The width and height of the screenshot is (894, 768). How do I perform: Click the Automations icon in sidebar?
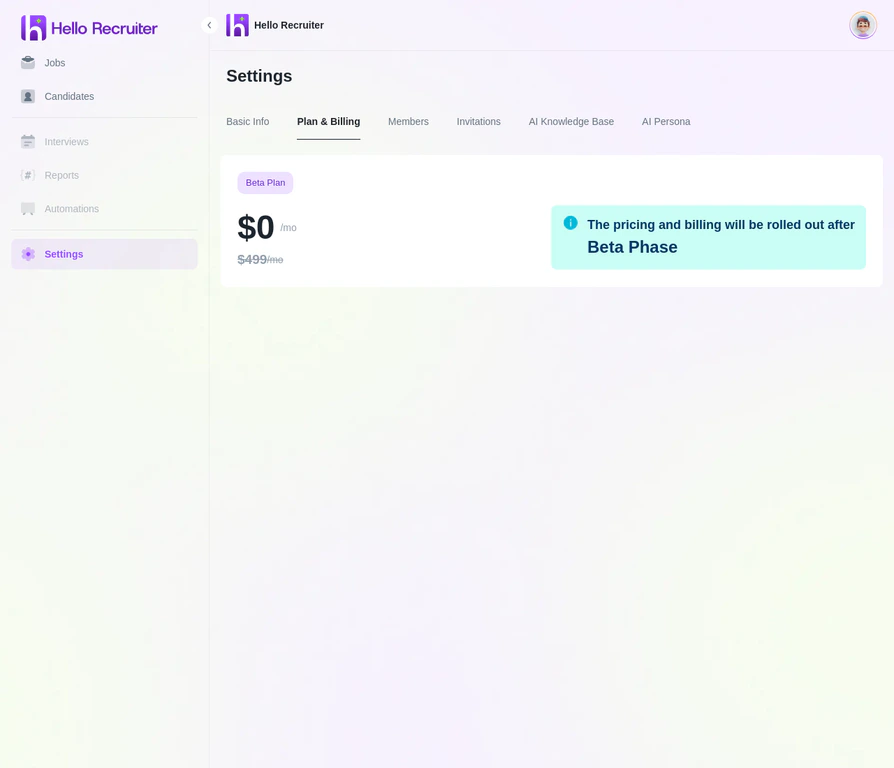coord(27,208)
